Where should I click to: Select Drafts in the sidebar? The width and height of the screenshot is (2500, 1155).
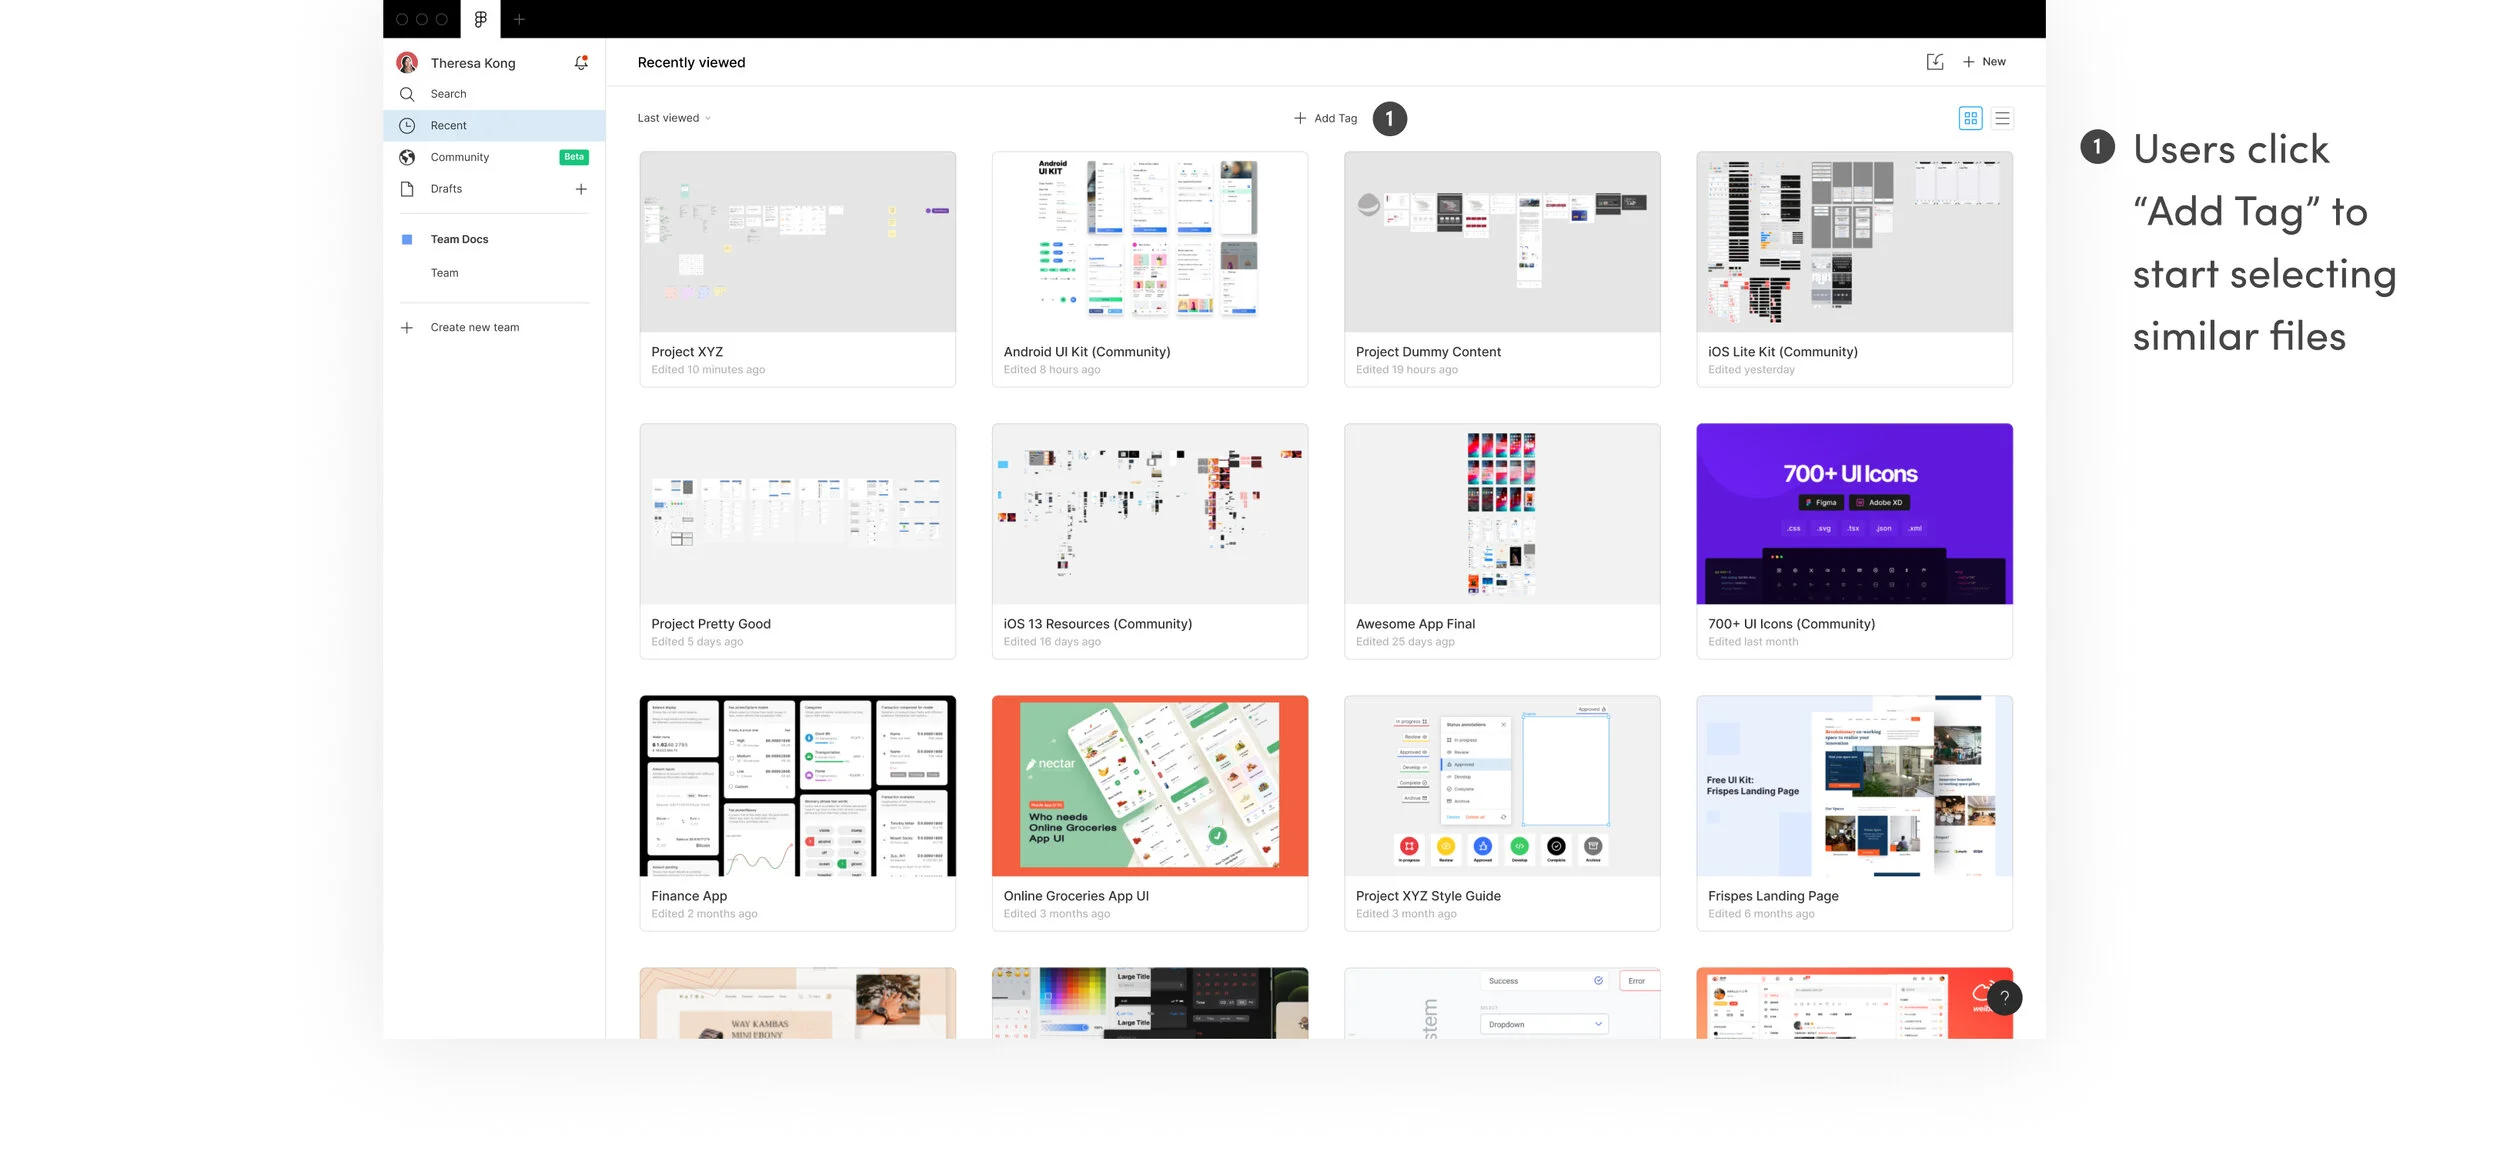click(446, 189)
